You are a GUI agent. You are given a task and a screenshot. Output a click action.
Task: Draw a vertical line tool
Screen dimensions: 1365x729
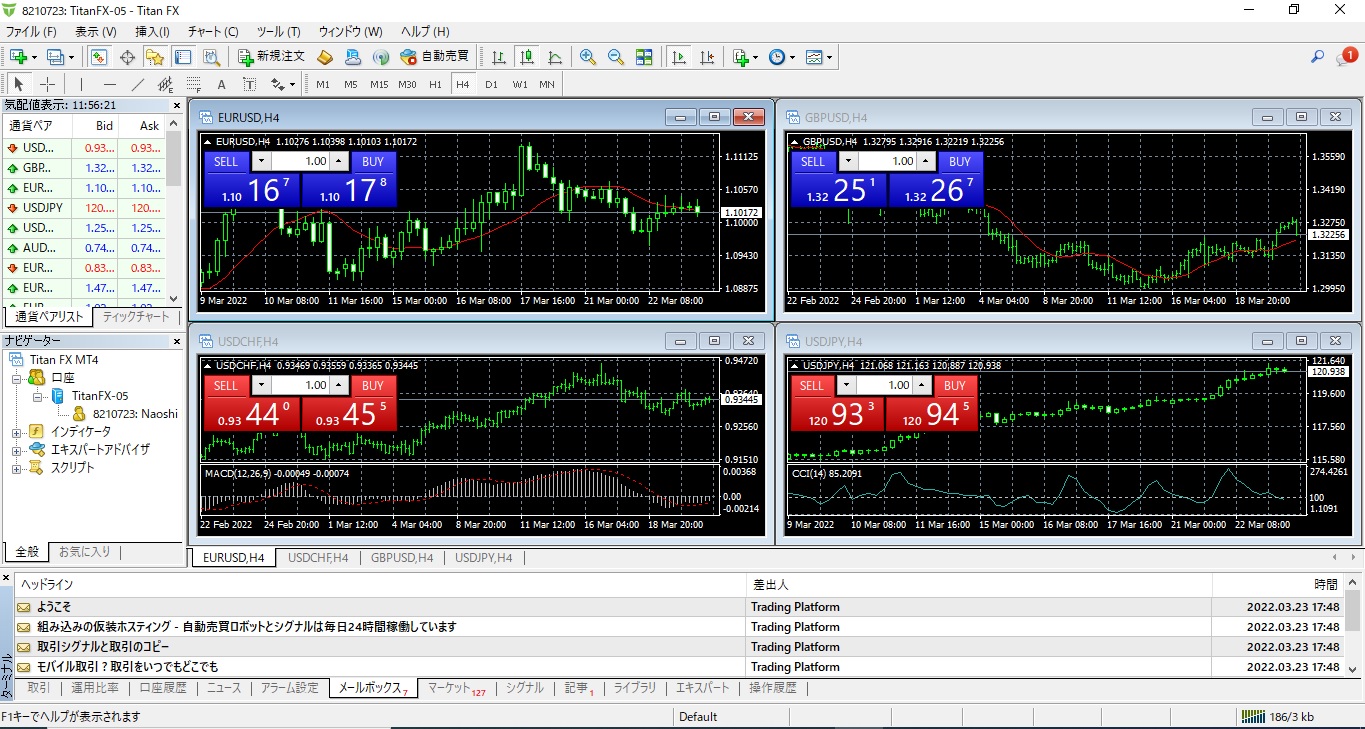click(x=82, y=84)
